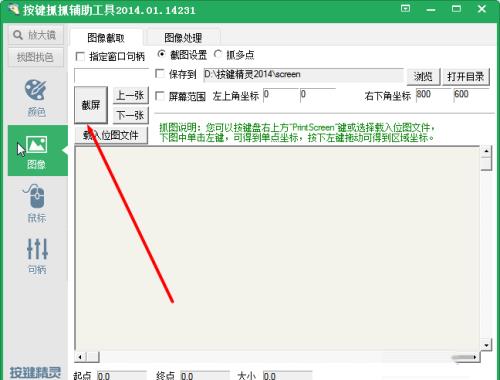Click the title bar dropdown menu icon

[405, 9]
